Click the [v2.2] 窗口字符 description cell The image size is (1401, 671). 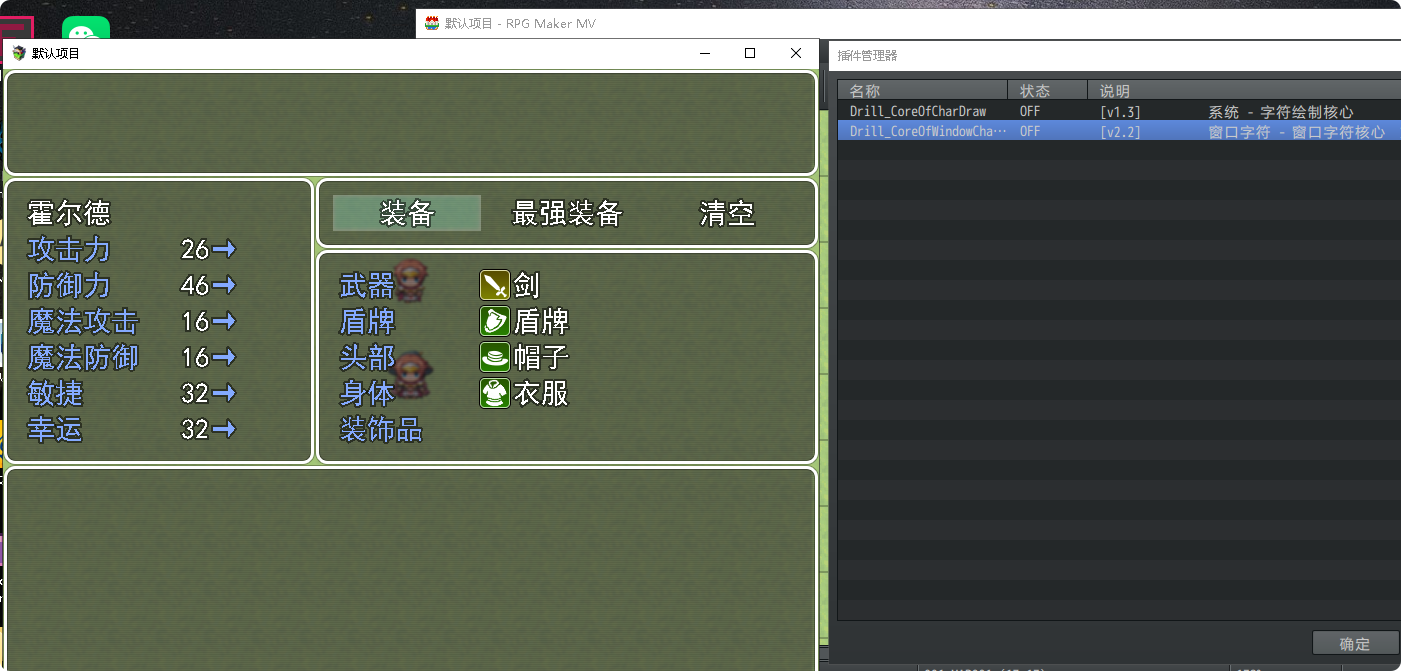click(x=1242, y=131)
